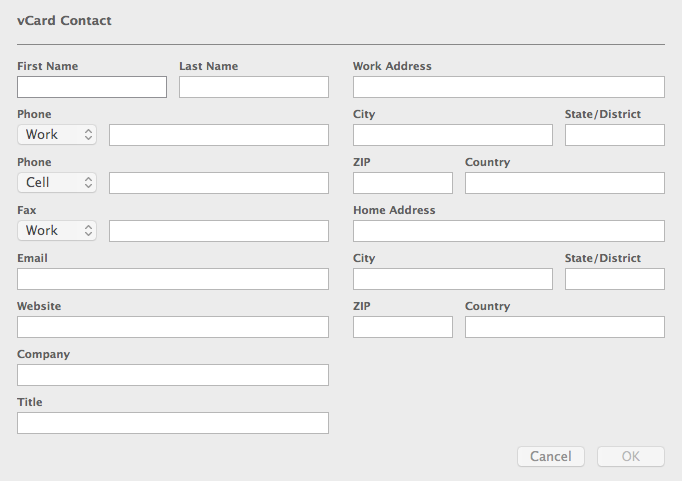
Task: Click the Company input field
Action: [173, 375]
